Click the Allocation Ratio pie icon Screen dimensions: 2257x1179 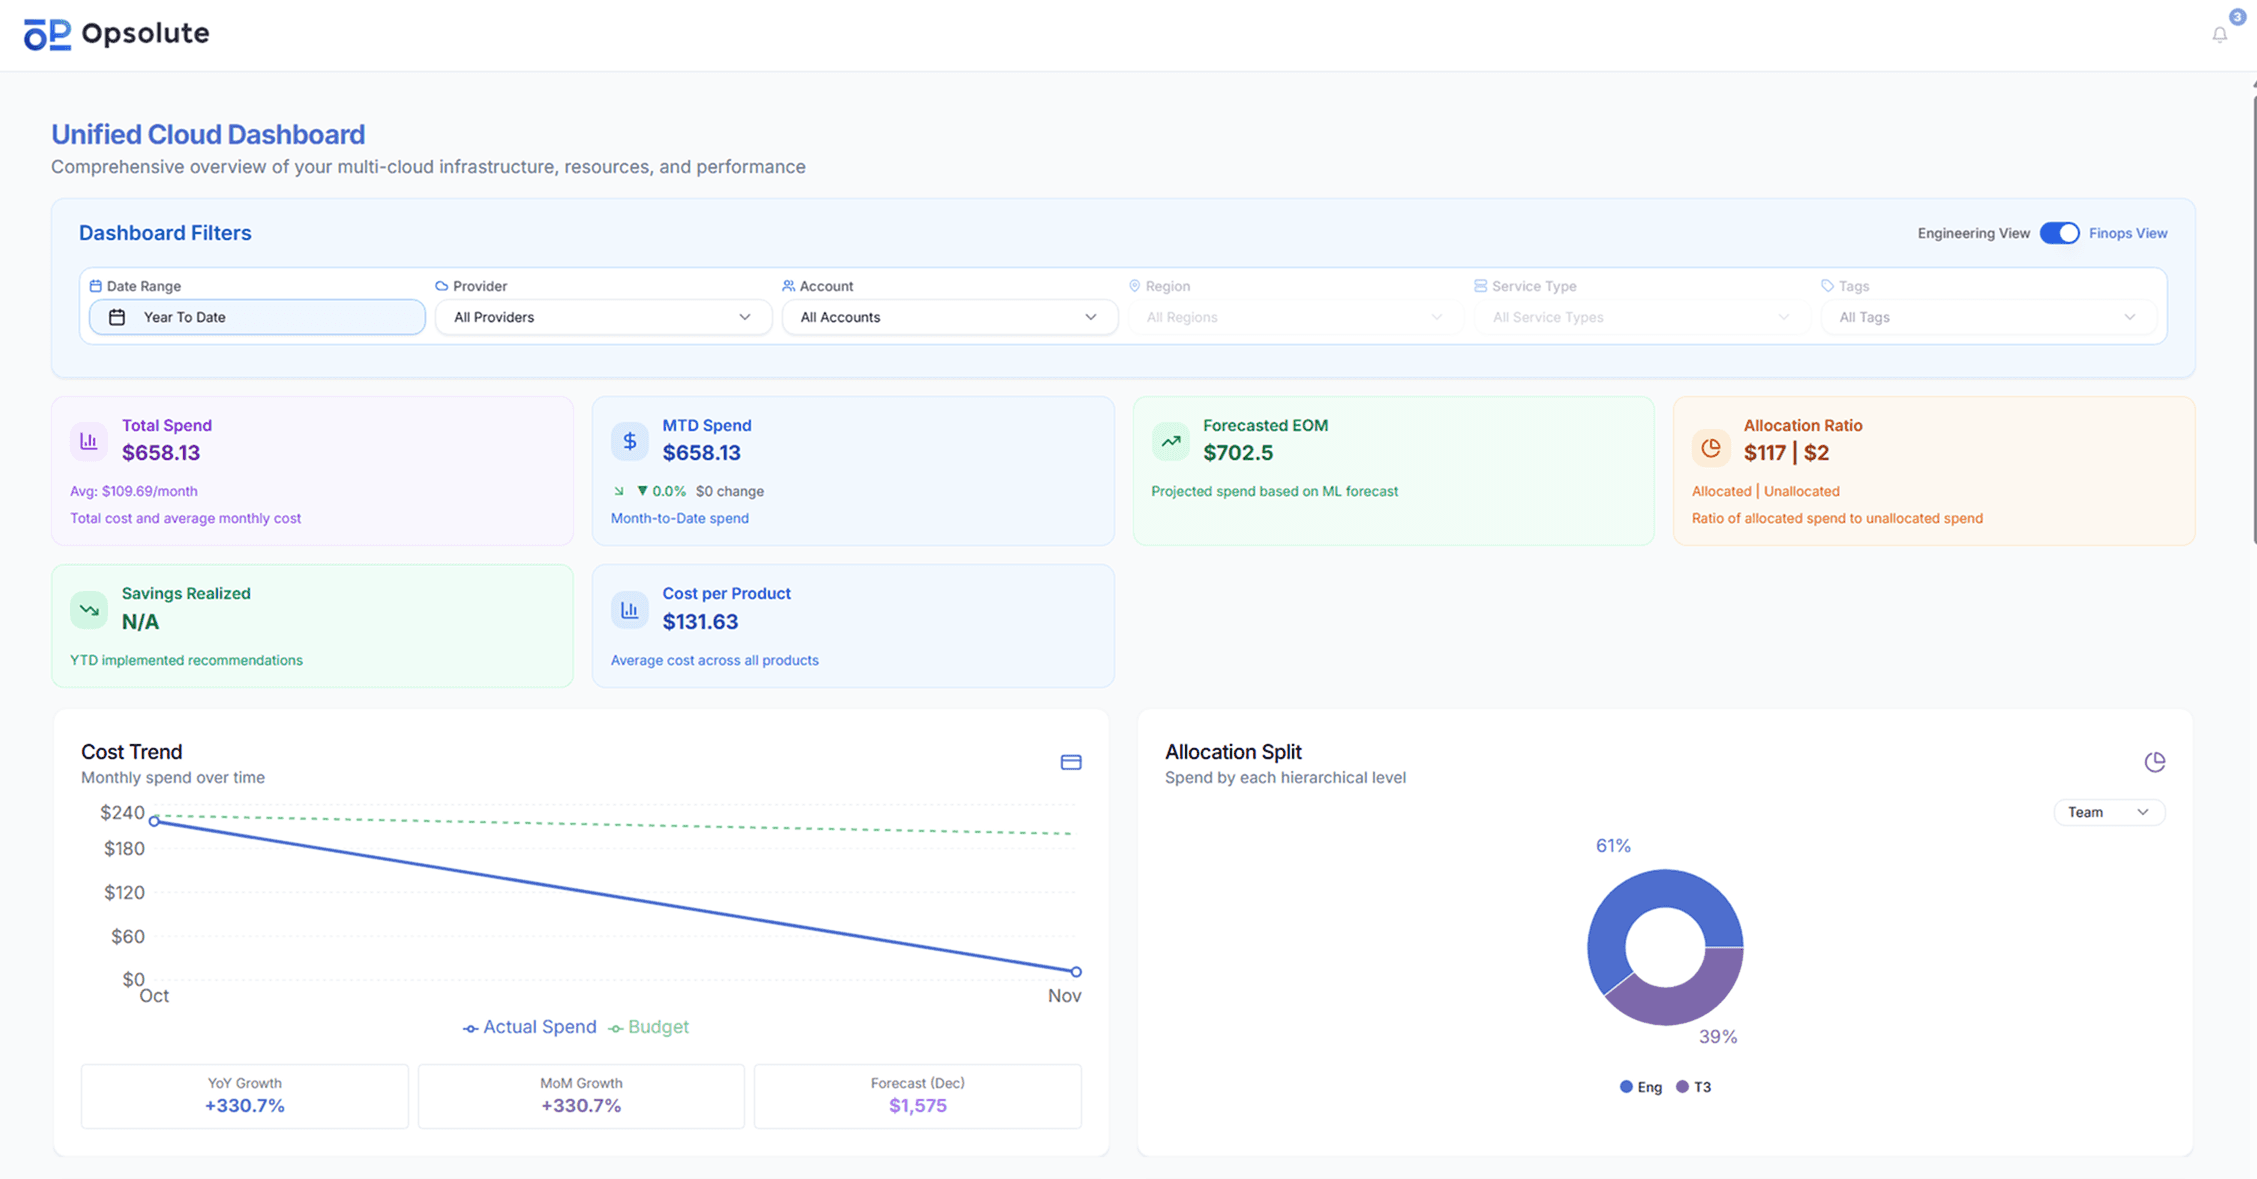click(x=1711, y=448)
